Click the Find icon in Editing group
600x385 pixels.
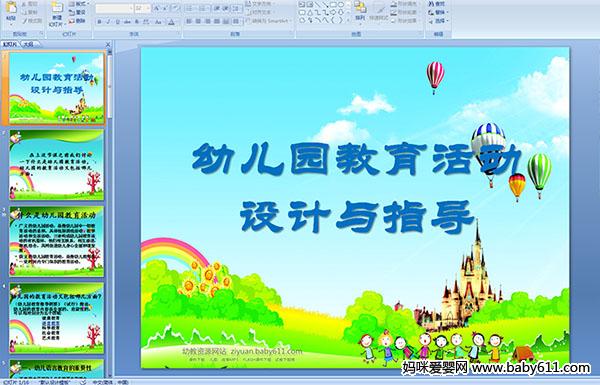(437, 4)
